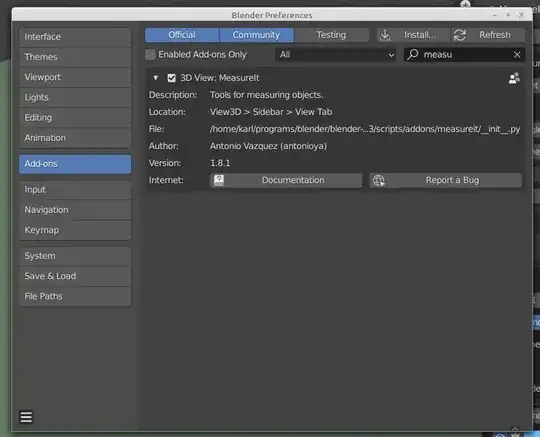Screen dimensions: 540x437
Task: Switch to the Navigation section
Action: (x=75, y=210)
